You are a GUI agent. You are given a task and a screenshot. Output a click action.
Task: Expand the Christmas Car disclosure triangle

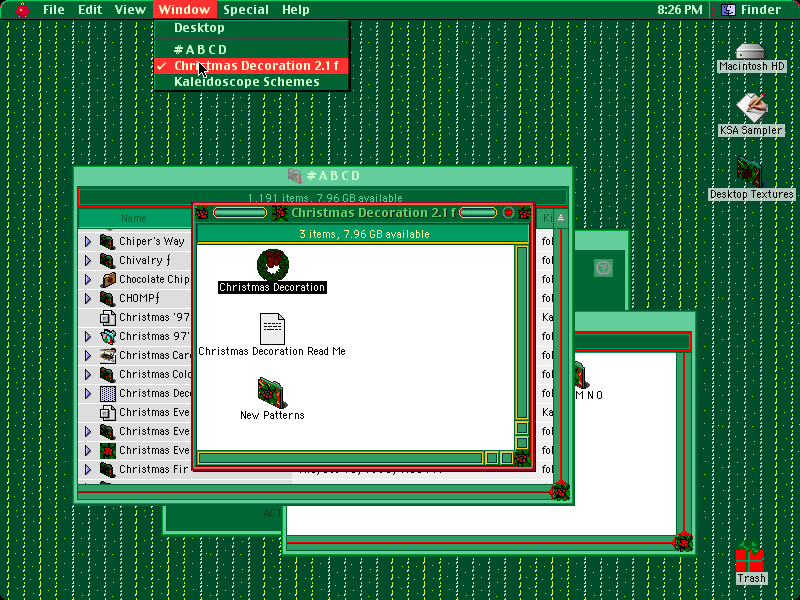pyautogui.click(x=88, y=355)
